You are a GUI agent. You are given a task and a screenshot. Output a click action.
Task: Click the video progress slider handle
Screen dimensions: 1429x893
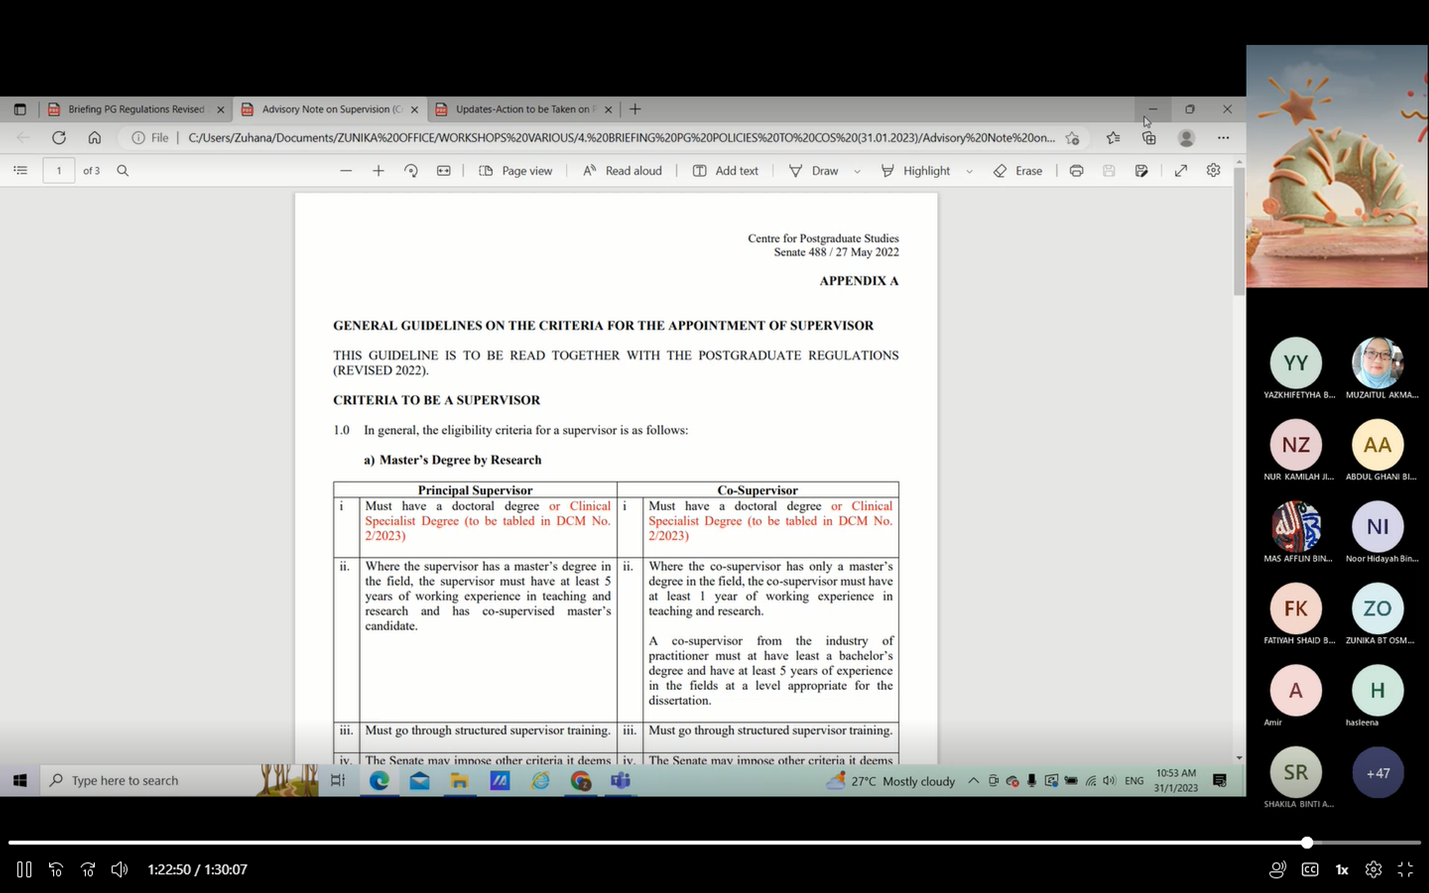[x=1307, y=842]
